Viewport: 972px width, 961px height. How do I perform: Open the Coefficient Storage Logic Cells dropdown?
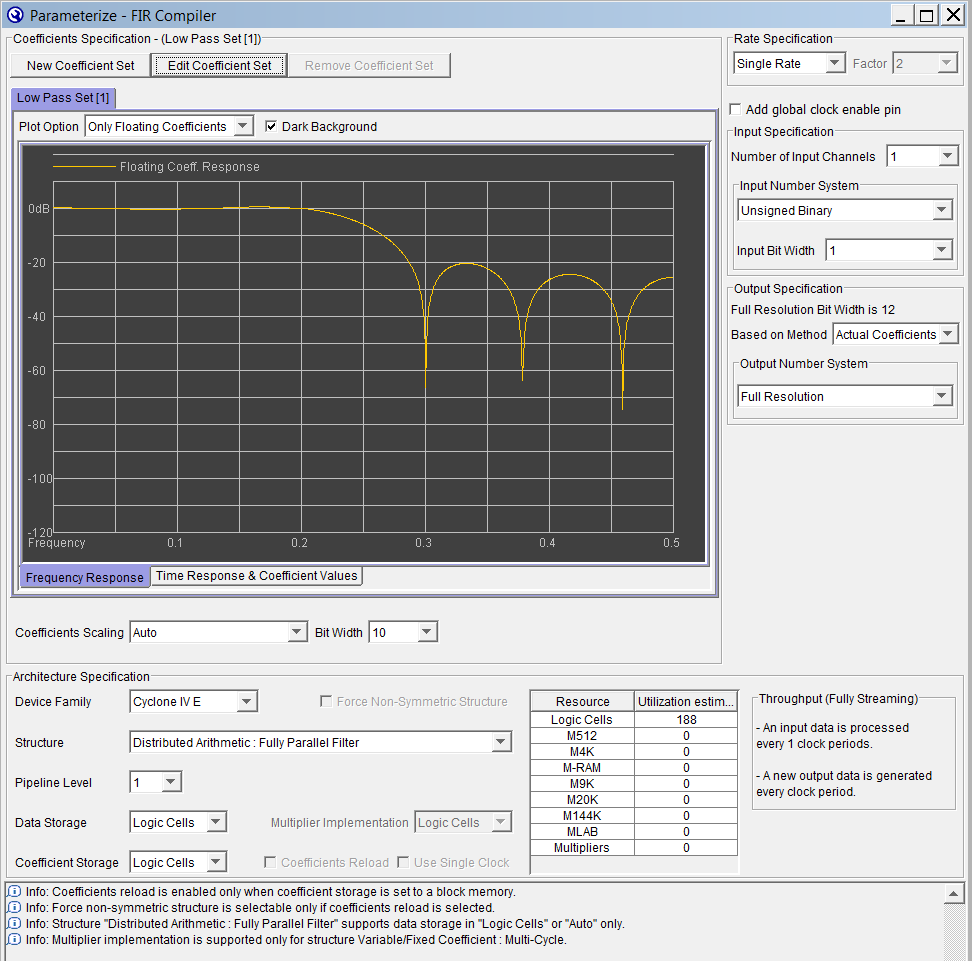click(215, 862)
